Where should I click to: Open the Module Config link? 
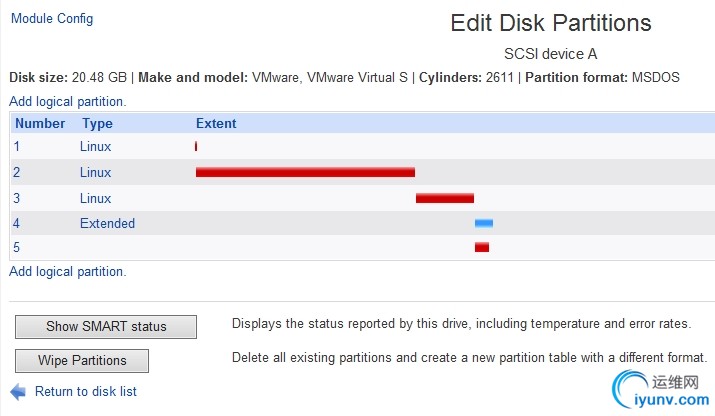coord(52,19)
